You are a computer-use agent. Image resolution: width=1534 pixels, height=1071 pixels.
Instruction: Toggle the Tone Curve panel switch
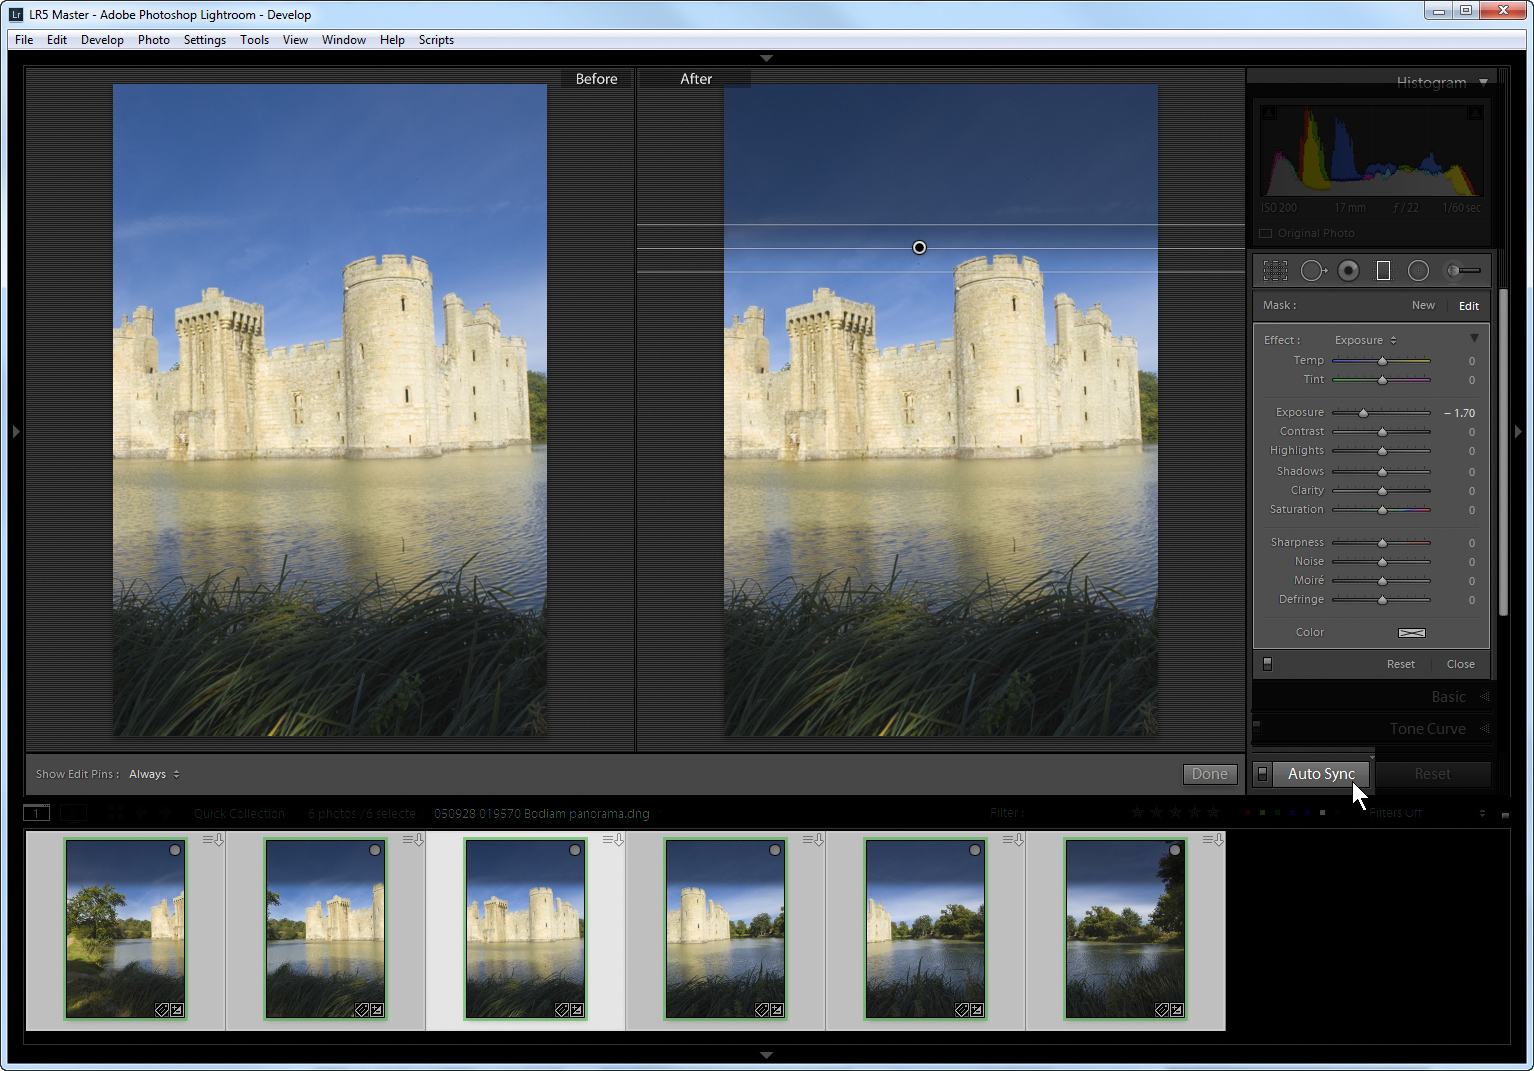[1257, 727]
